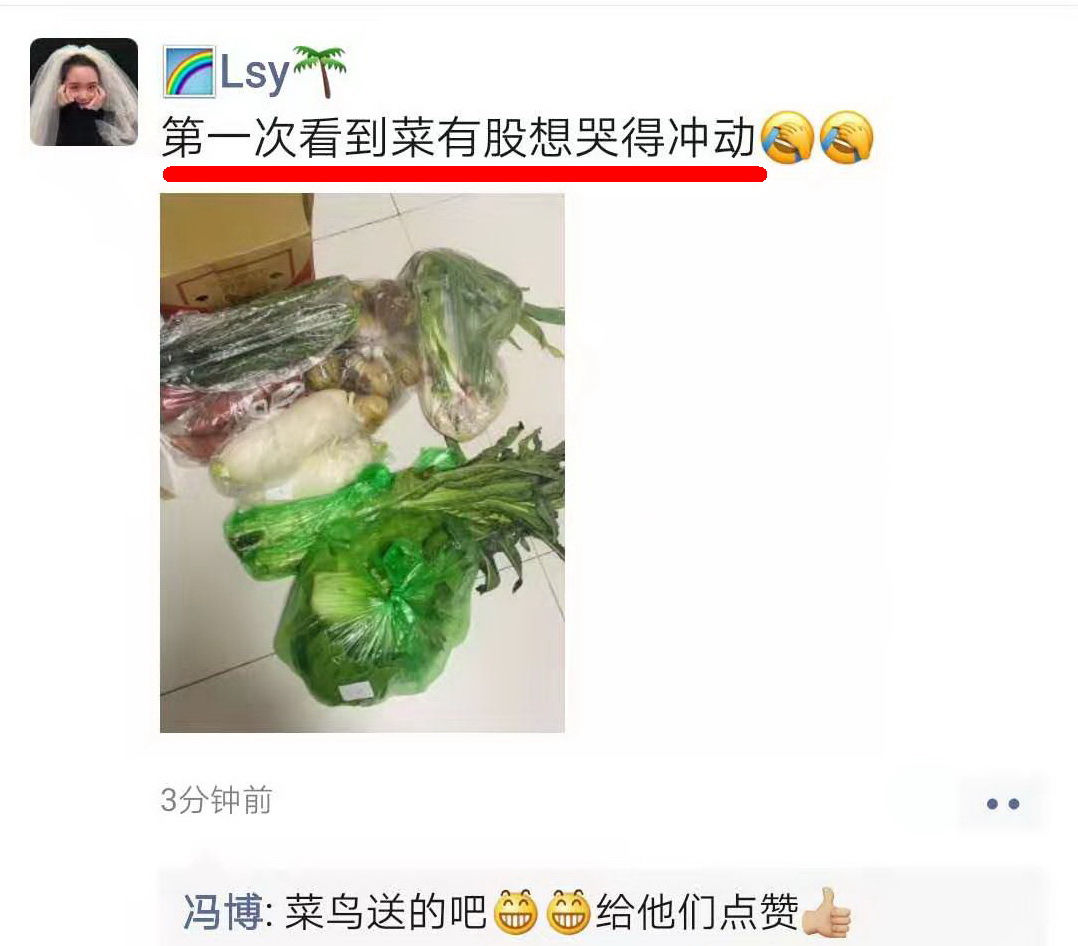This screenshot has height=946, width=1078.
Task: Open Lsy's profile avatar photo
Action: [84, 92]
